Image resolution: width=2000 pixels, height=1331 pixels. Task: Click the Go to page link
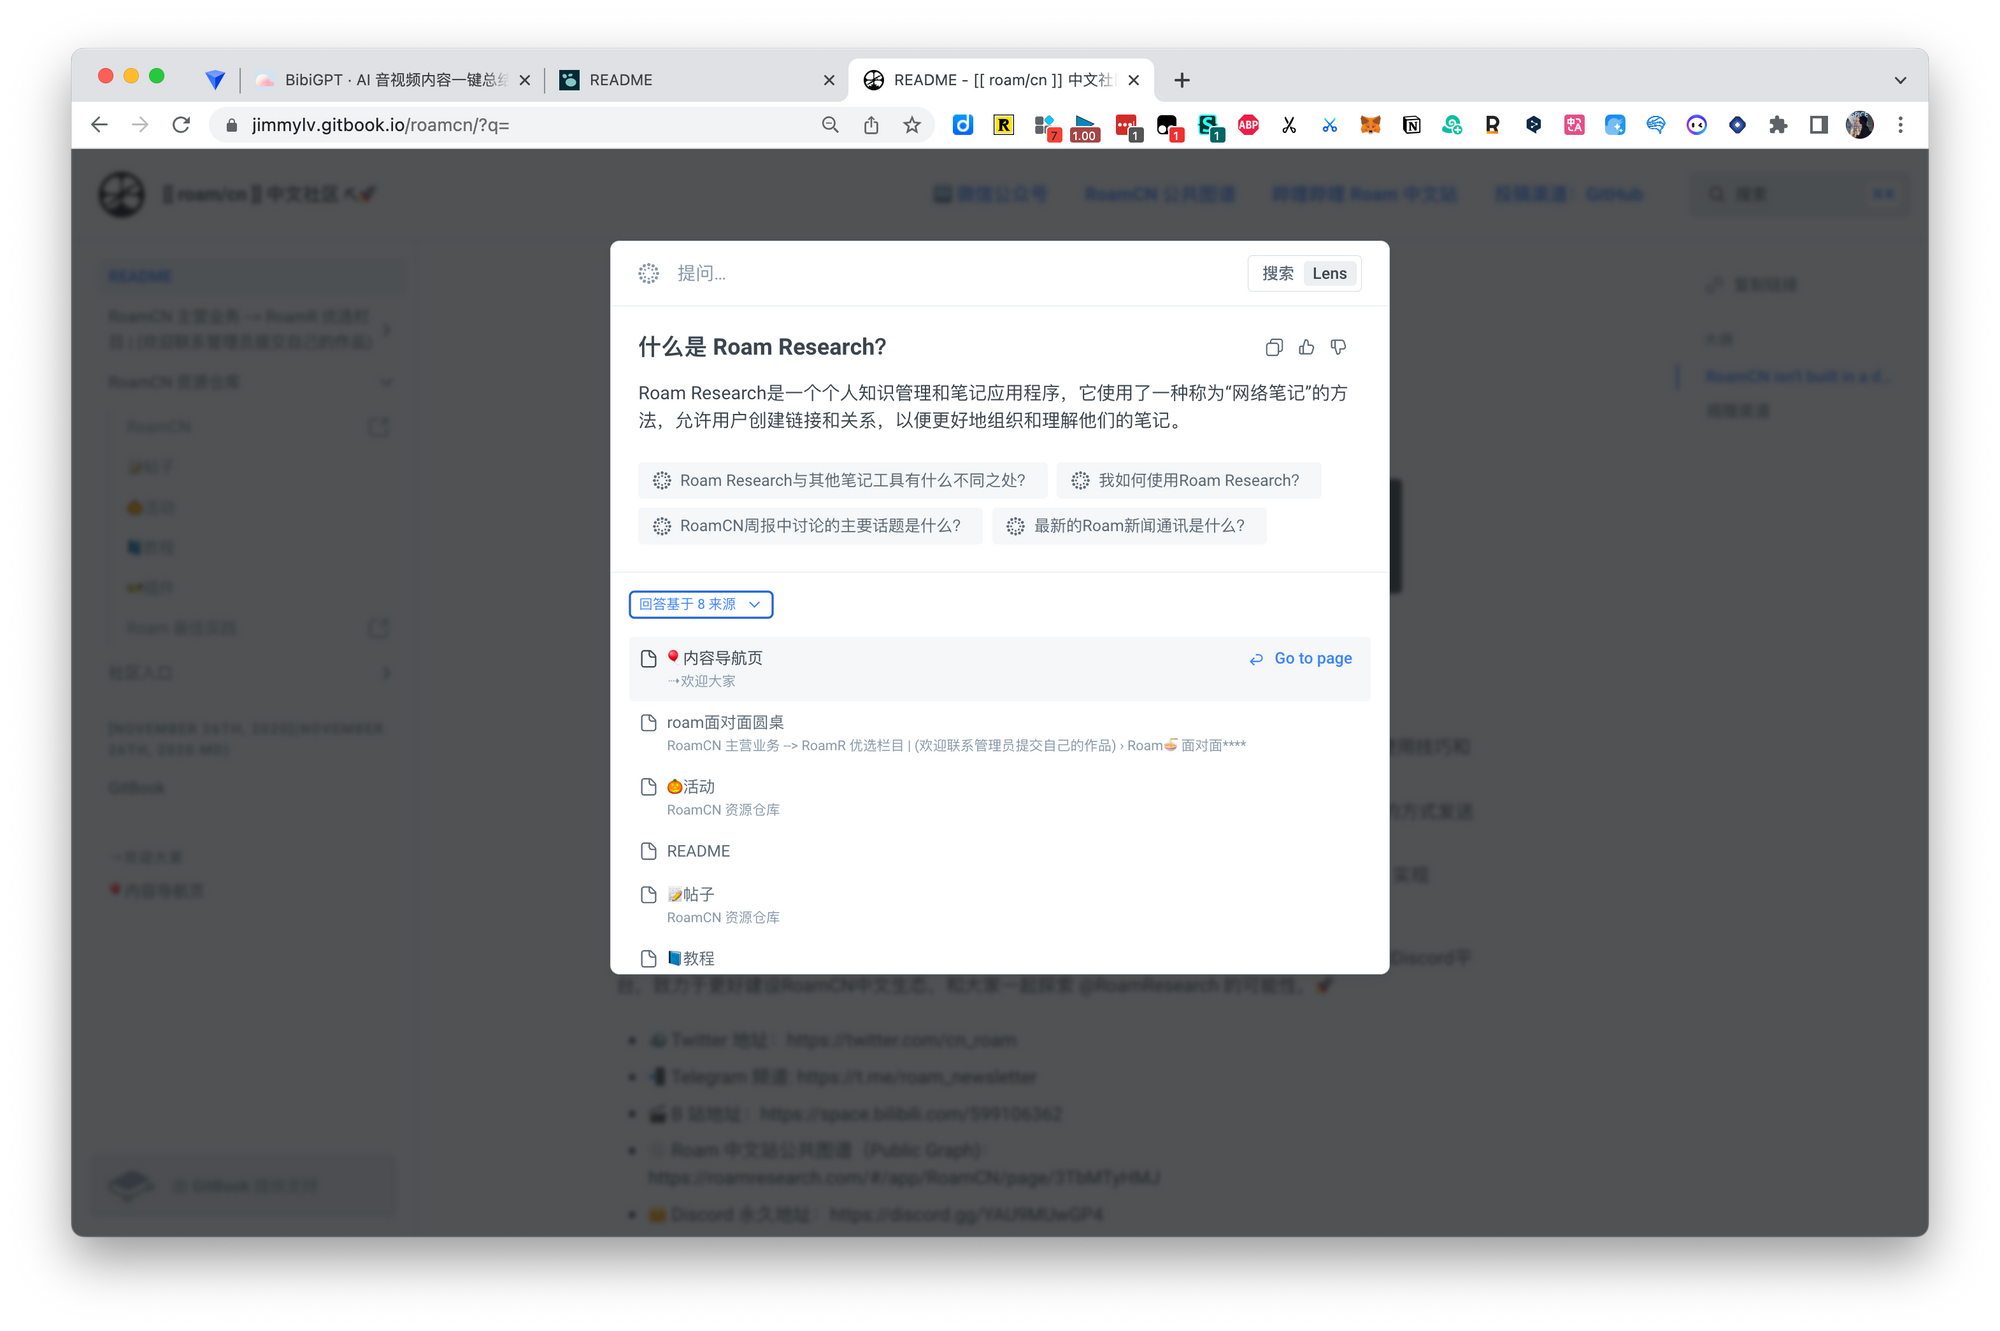1301,658
